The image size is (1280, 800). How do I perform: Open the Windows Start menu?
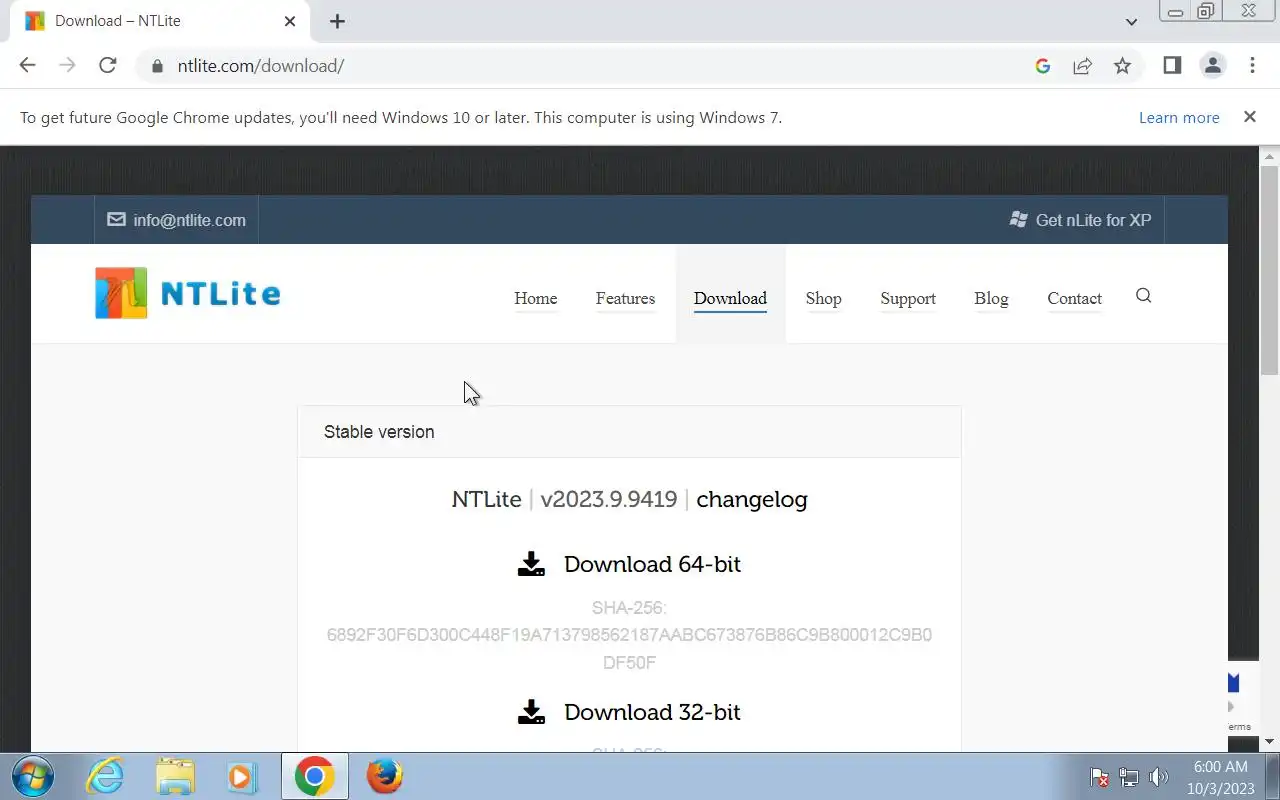32,776
